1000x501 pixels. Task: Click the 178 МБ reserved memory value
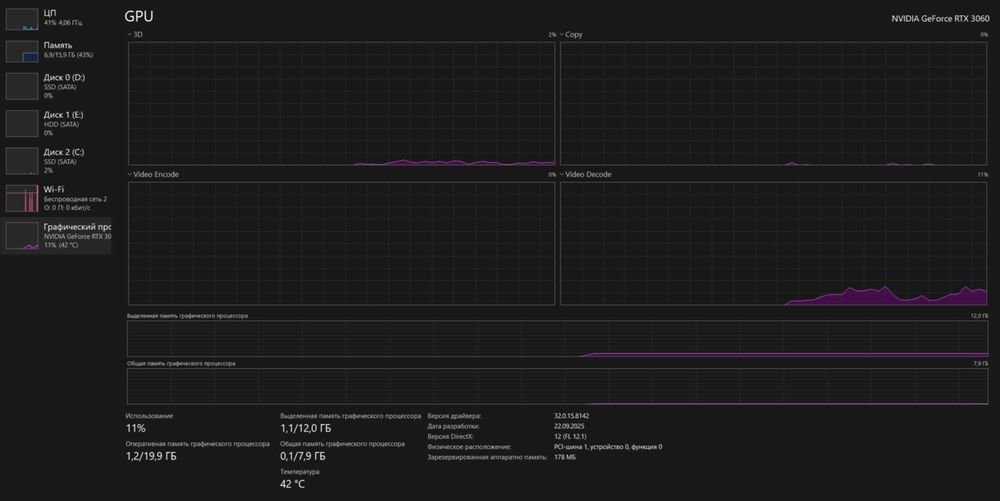point(564,457)
